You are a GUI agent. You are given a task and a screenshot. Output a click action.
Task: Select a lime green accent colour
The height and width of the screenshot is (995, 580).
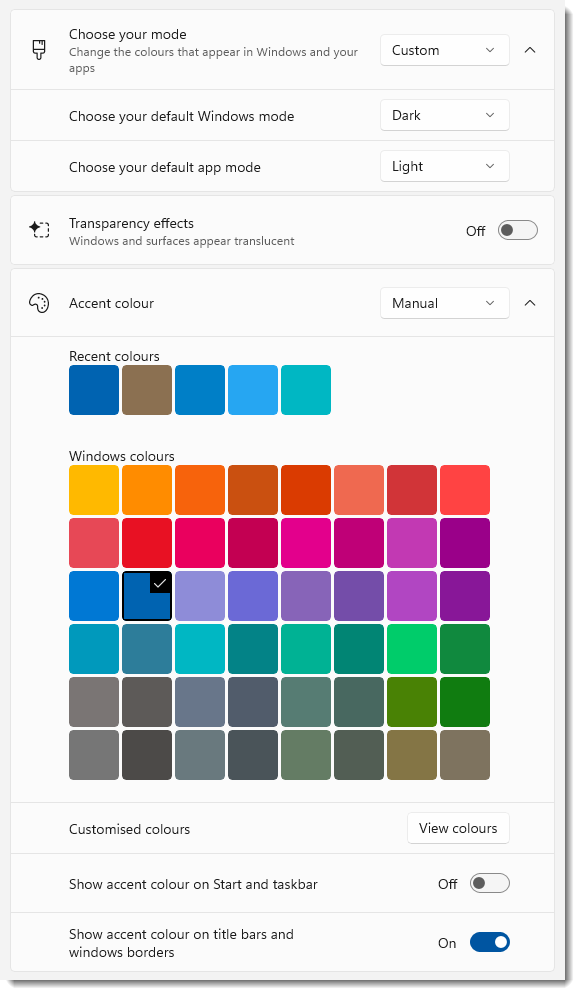411,701
